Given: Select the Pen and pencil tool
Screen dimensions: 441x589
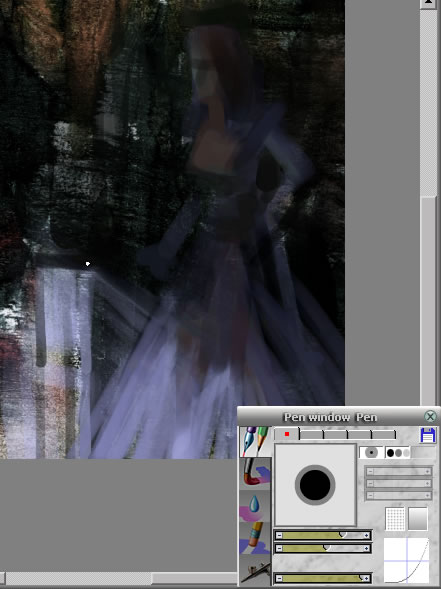Looking at the screenshot, I should pos(255,442).
